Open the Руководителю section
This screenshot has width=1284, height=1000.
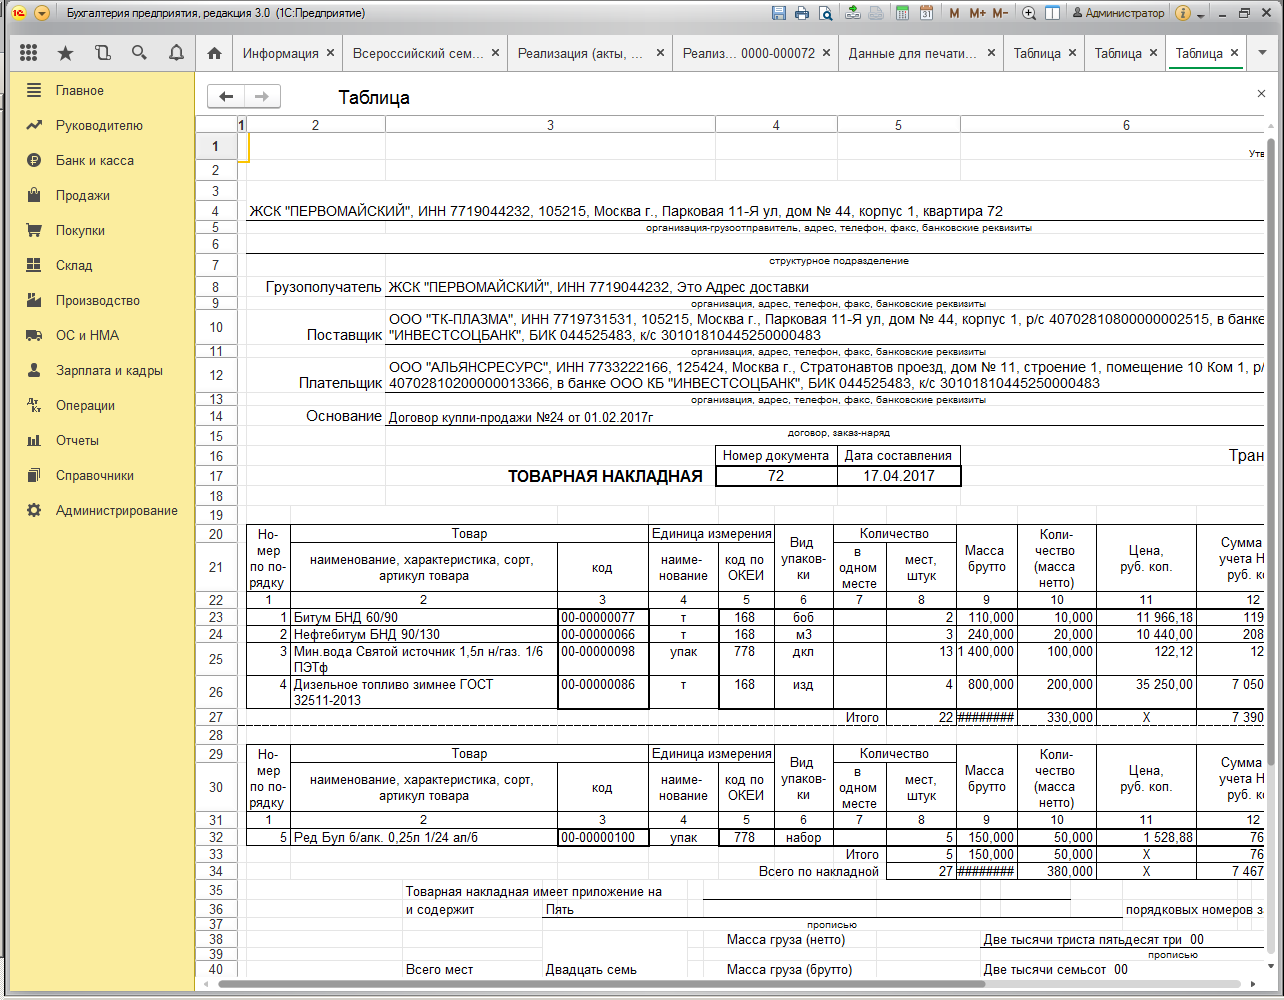(99, 125)
